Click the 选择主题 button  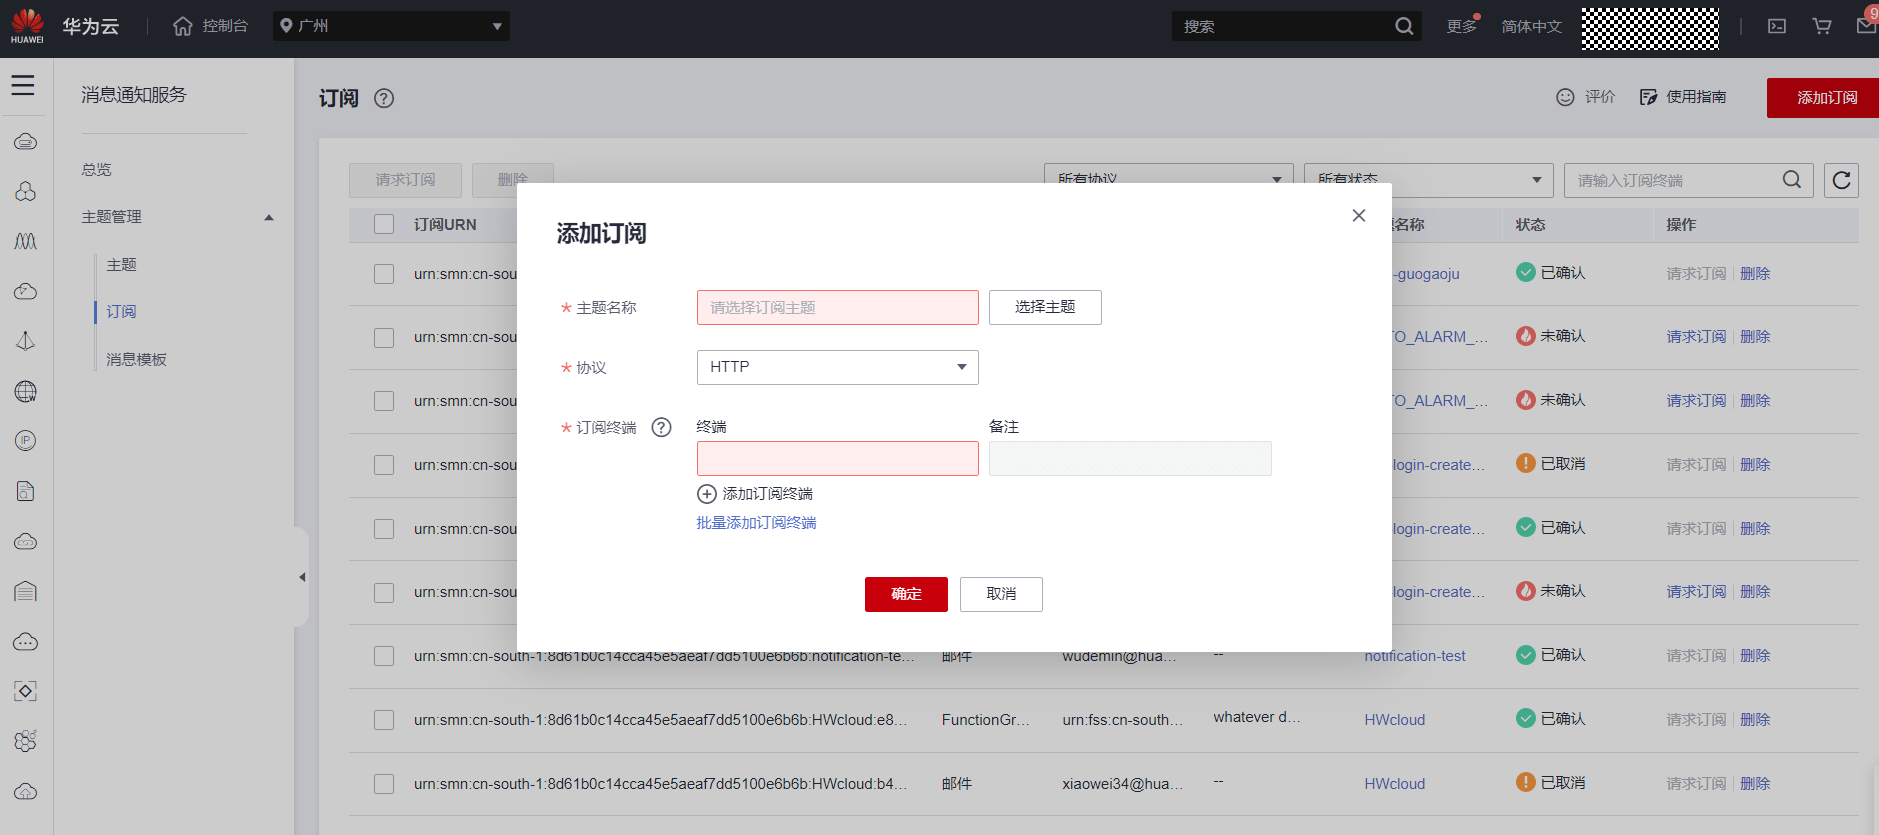click(1045, 307)
